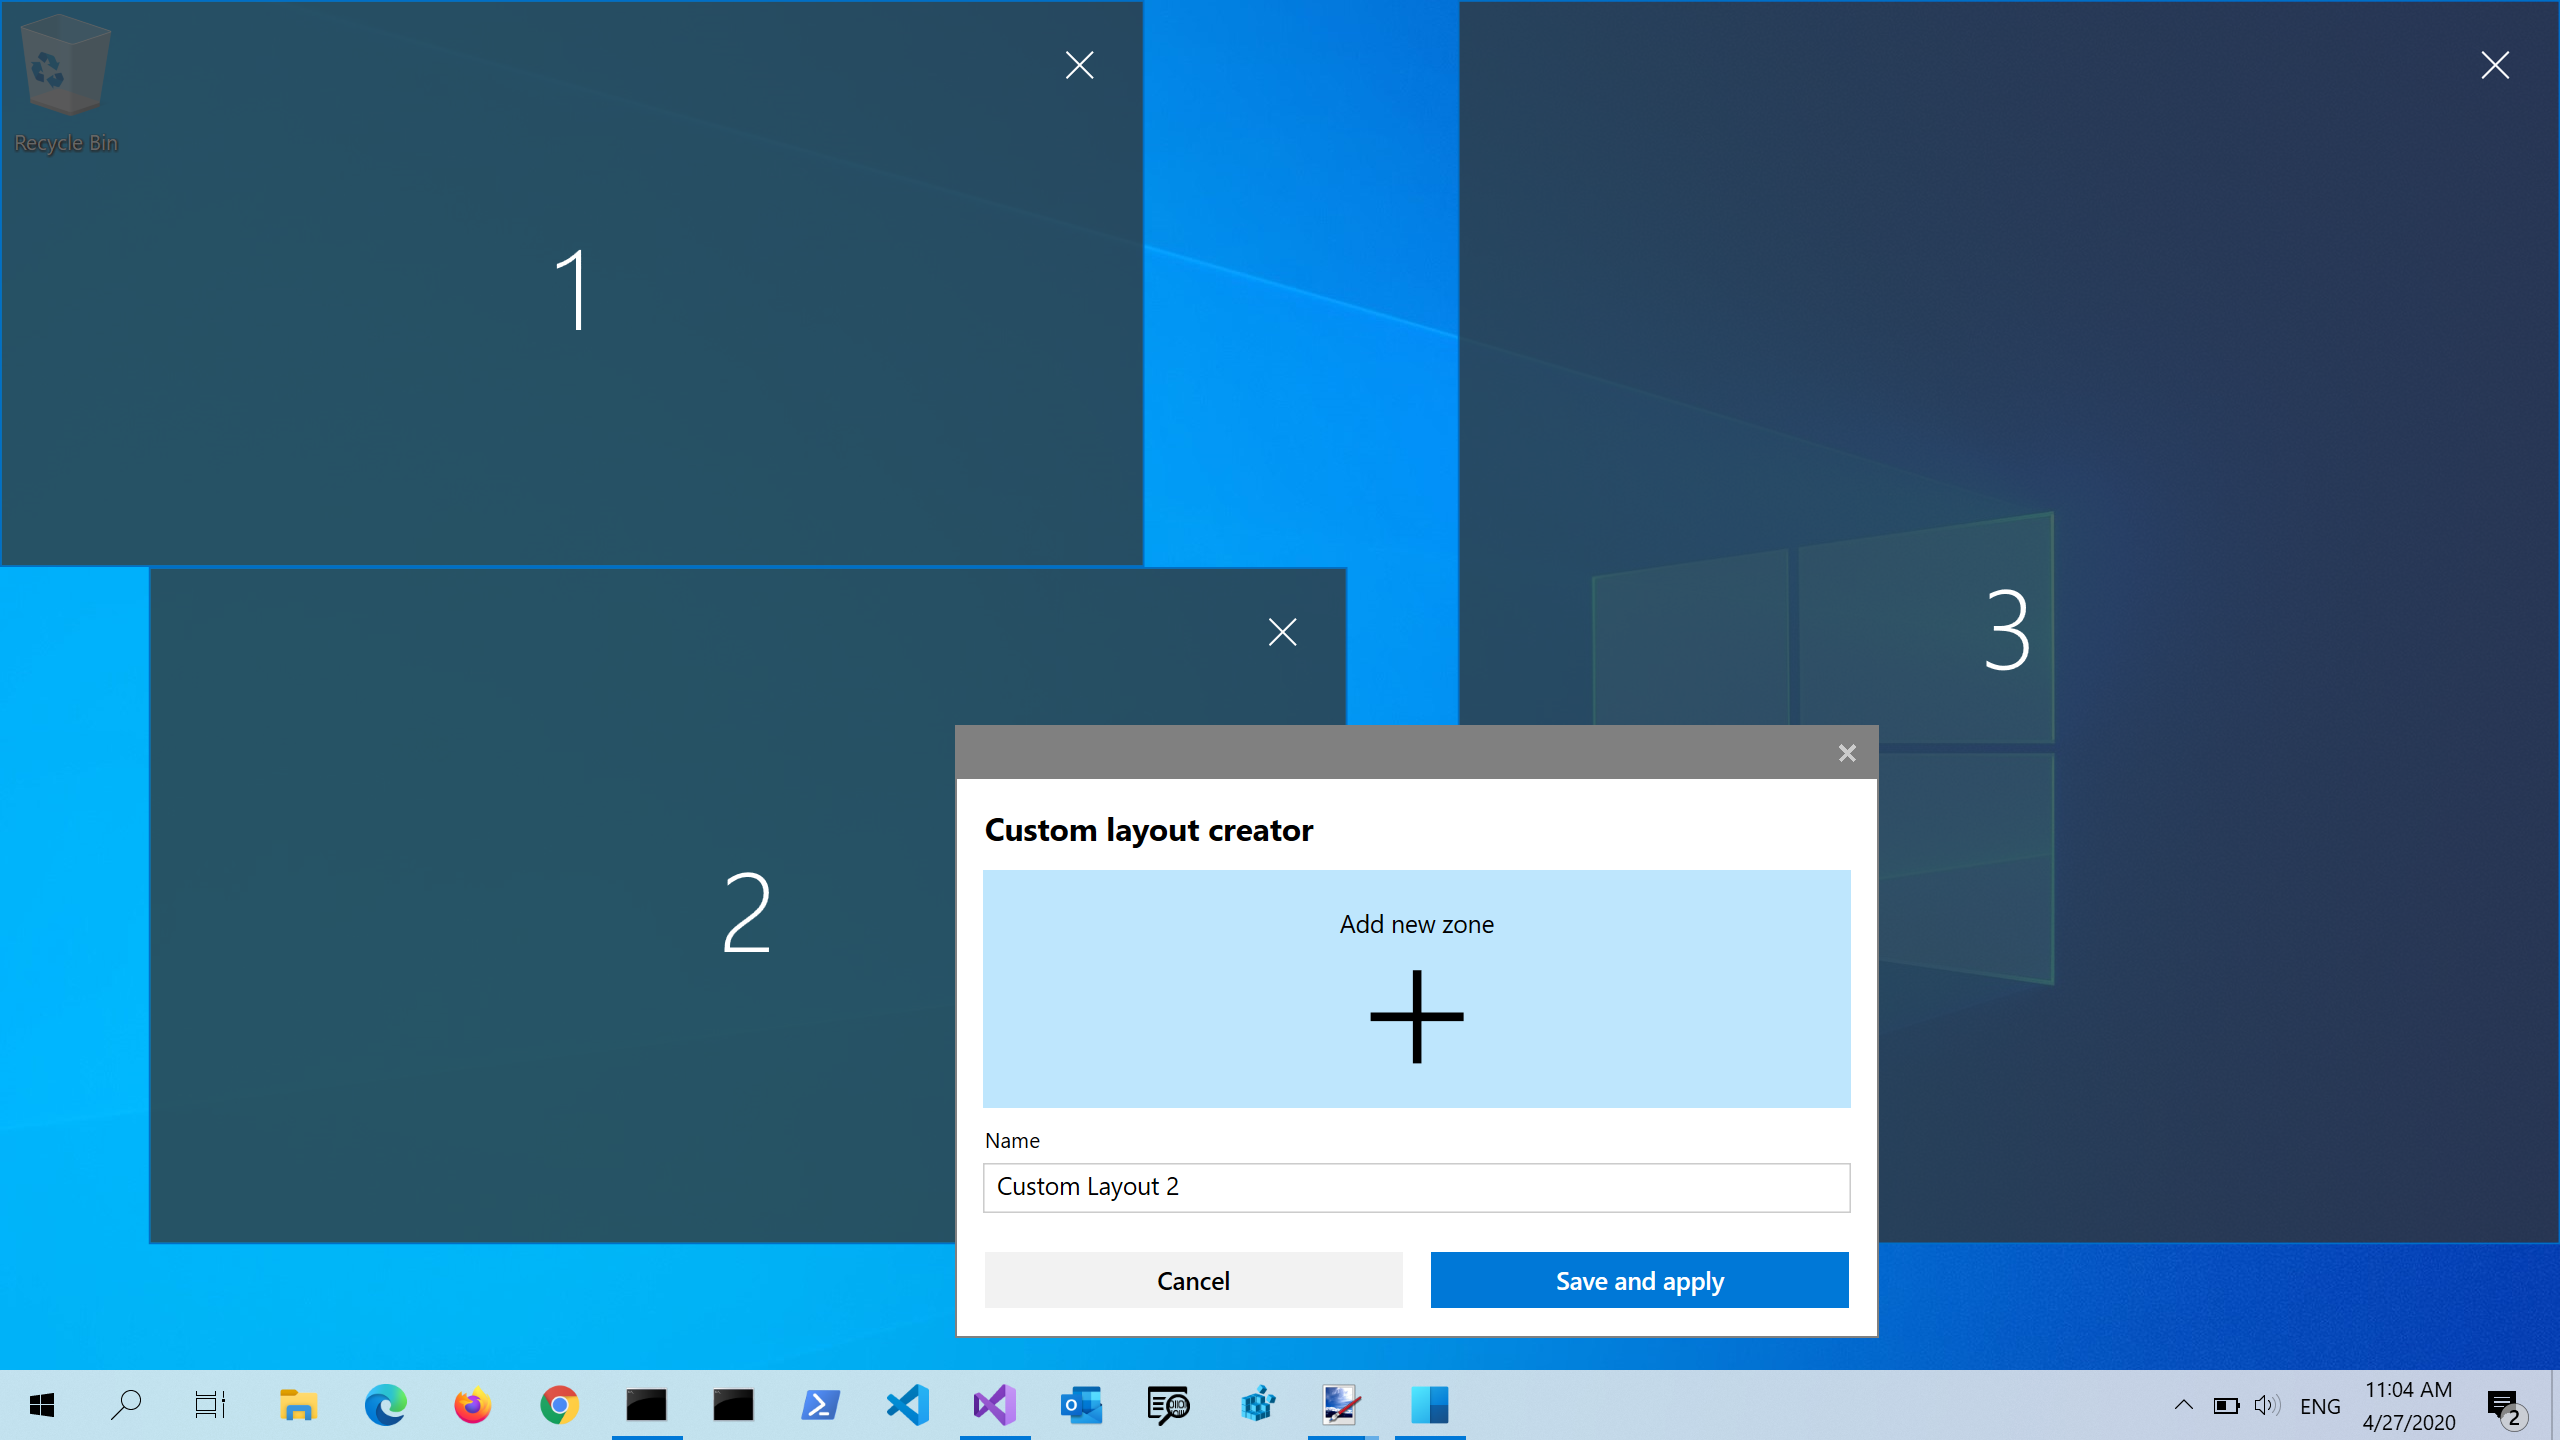Image resolution: width=2560 pixels, height=1440 pixels.
Task: Launch Firefox from the taskbar
Action: pos(471,1404)
